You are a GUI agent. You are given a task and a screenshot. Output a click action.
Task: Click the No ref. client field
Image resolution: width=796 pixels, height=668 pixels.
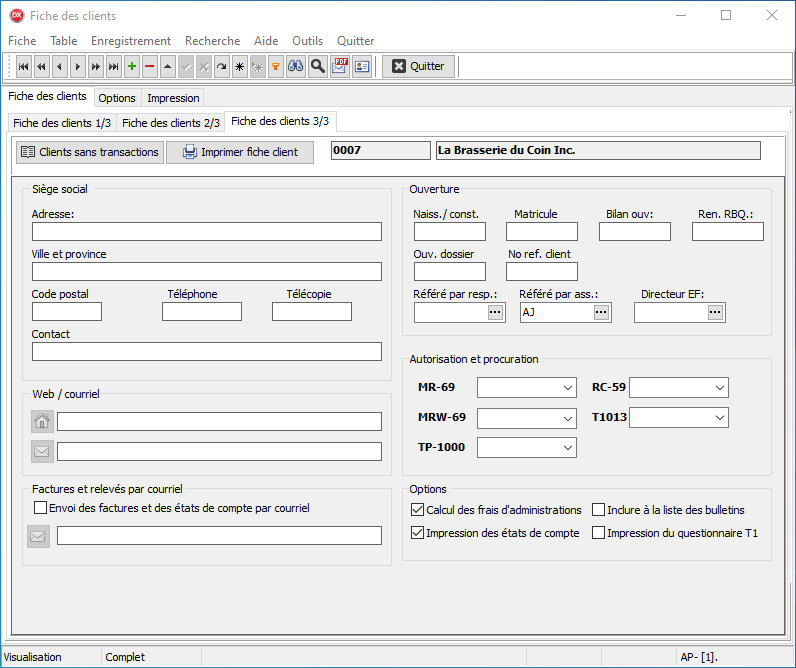coord(542,272)
